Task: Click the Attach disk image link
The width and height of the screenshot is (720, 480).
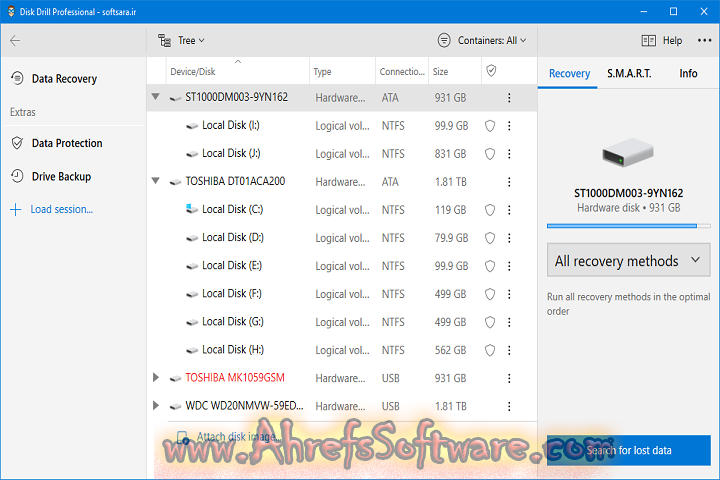Action: point(239,436)
